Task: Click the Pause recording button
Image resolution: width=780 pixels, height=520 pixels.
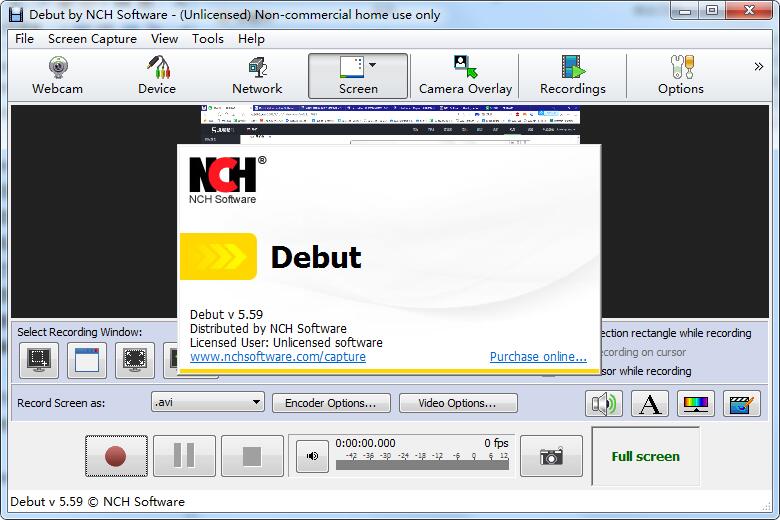Action: (185, 456)
